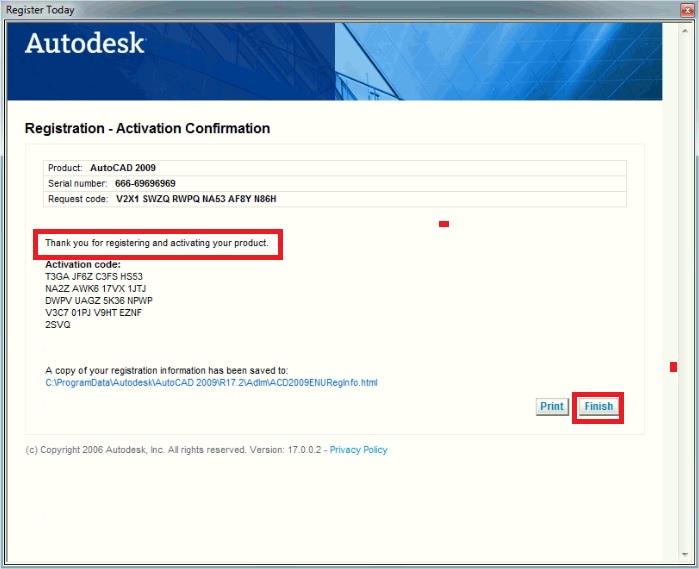This screenshot has height=569, width=699.
Task: Click the Autodesk logo in the banner
Action: (85, 44)
